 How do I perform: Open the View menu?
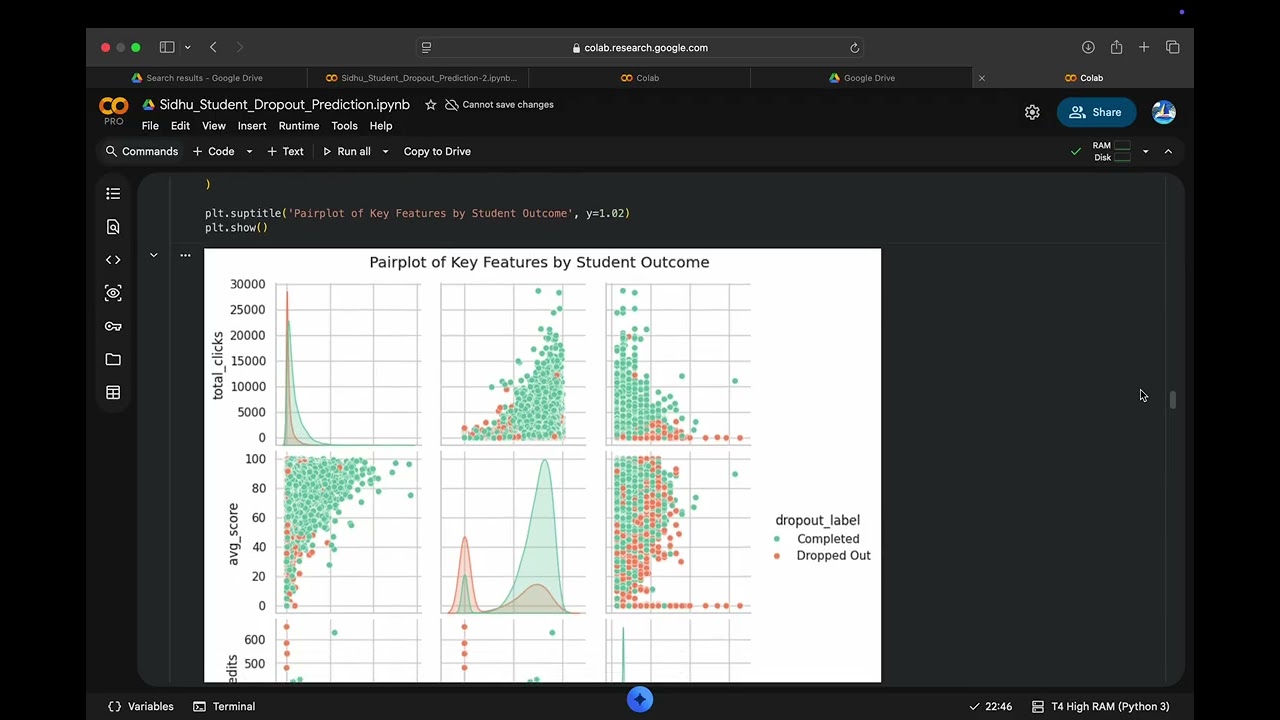tap(214, 126)
